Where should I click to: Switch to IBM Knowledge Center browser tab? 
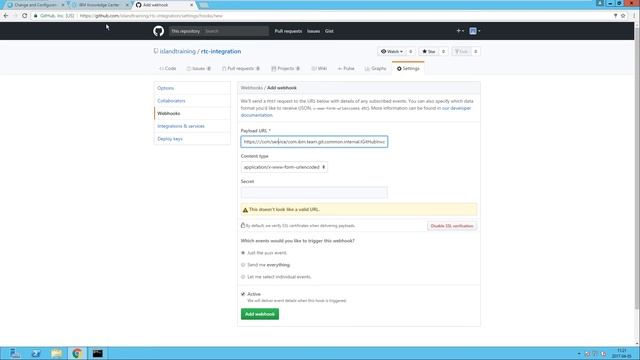99,5
